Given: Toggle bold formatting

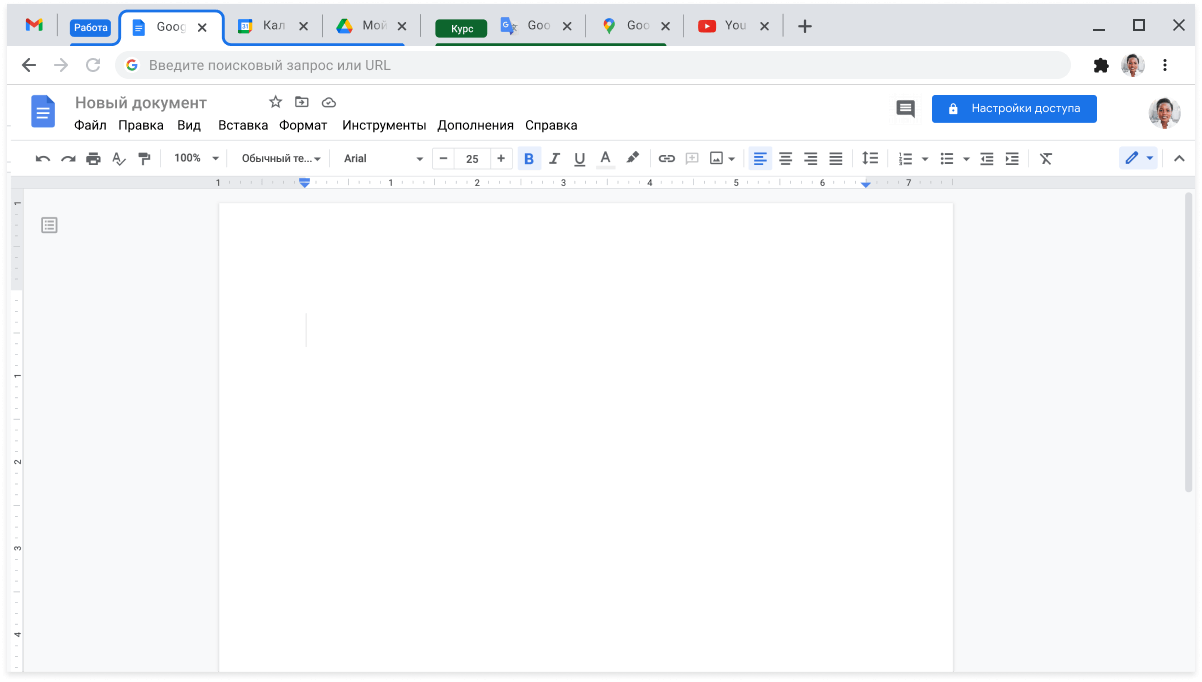Looking at the screenshot, I should [529, 159].
